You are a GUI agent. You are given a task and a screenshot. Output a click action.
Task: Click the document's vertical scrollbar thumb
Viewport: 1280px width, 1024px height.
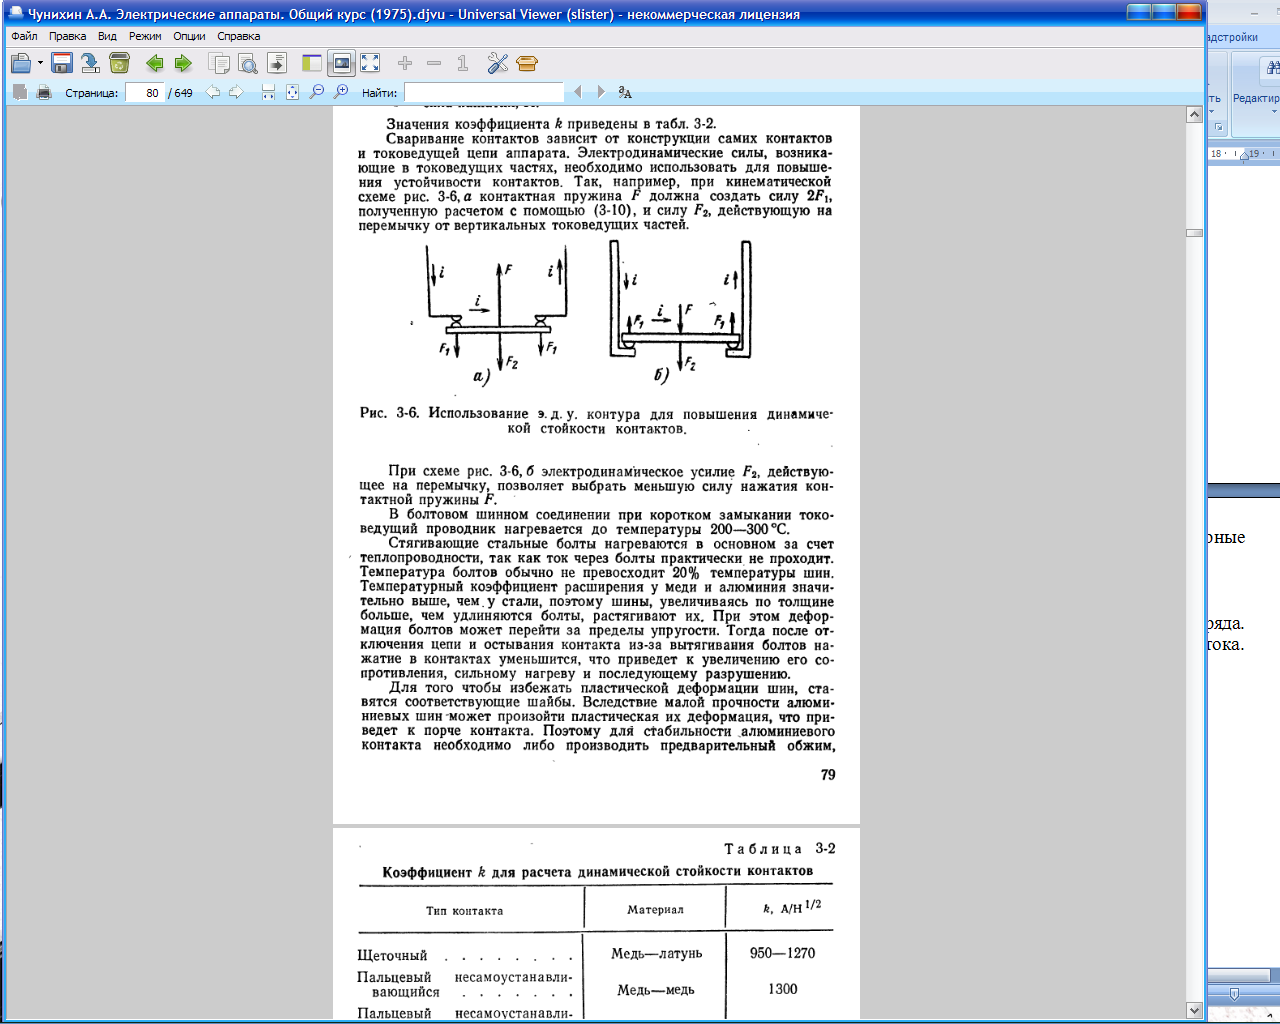tap(1194, 233)
